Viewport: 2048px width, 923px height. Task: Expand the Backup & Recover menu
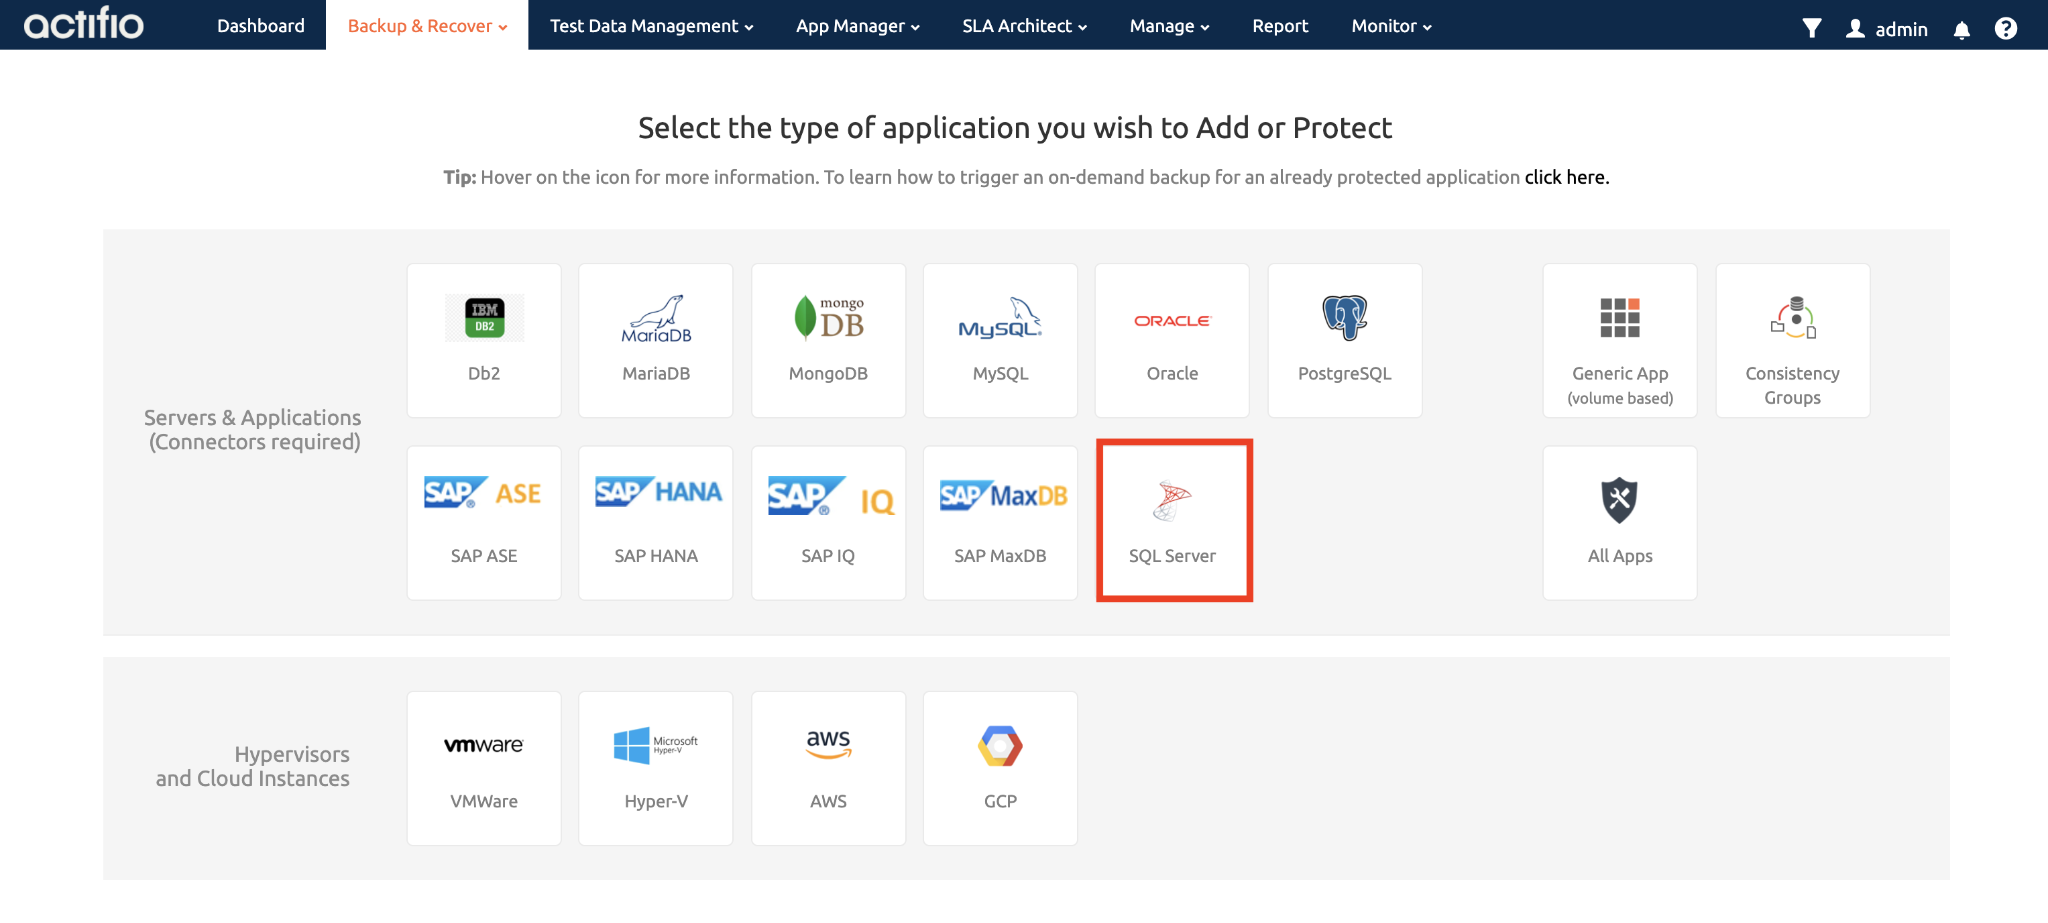coord(427,26)
